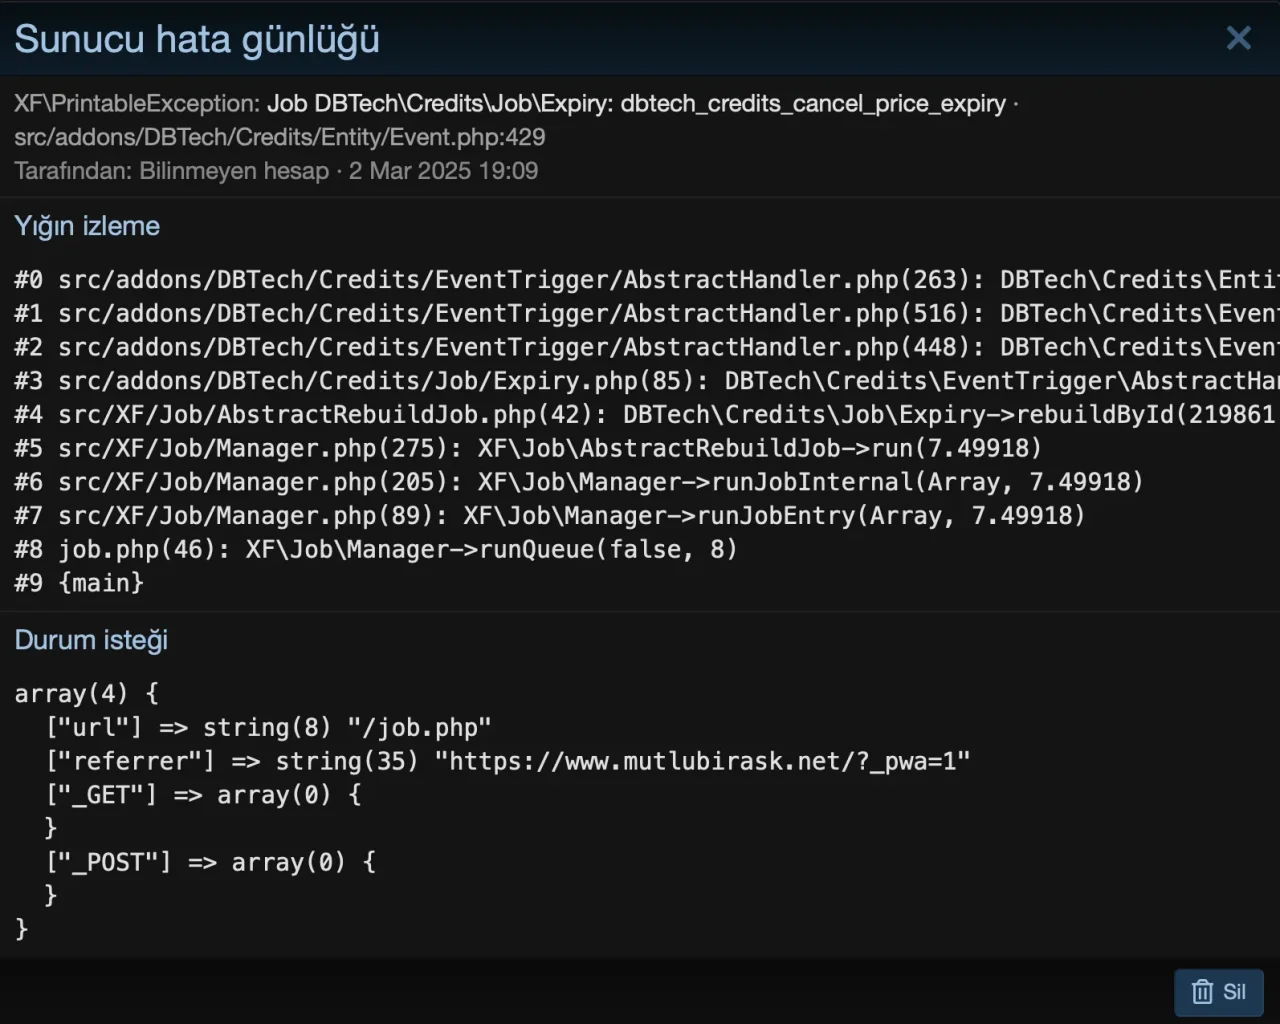Click stack trace line #8 job.php(46)
Screen dimensions: 1280x1024
376,549
